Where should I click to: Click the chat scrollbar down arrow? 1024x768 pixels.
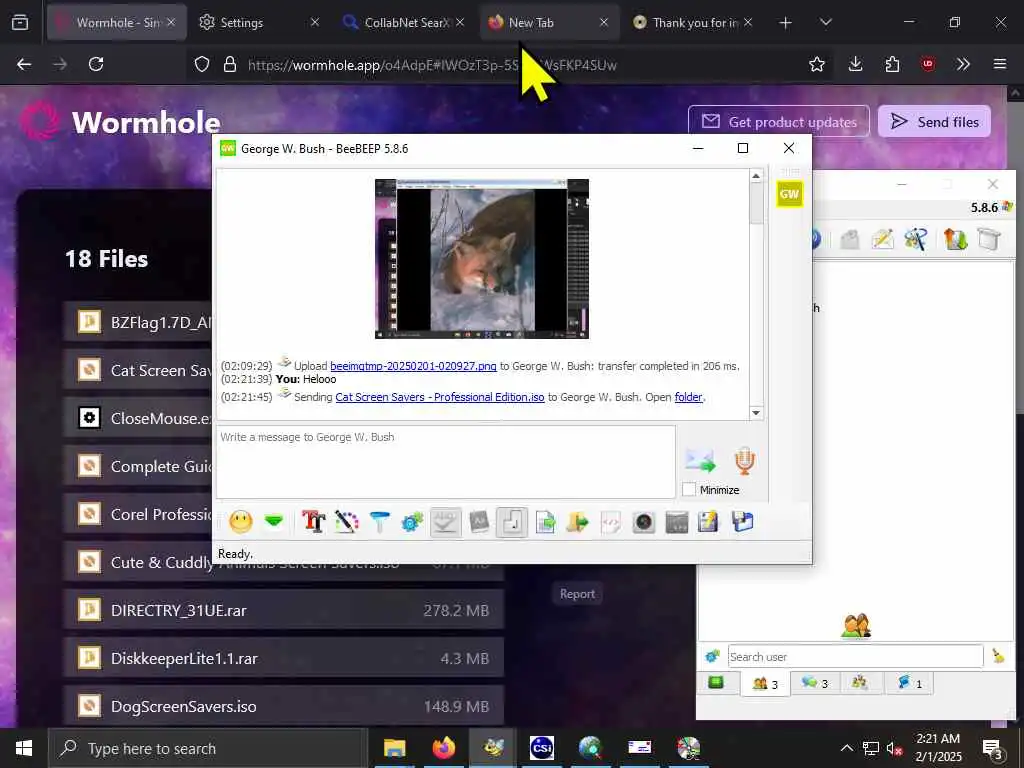[x=756, y=413]
